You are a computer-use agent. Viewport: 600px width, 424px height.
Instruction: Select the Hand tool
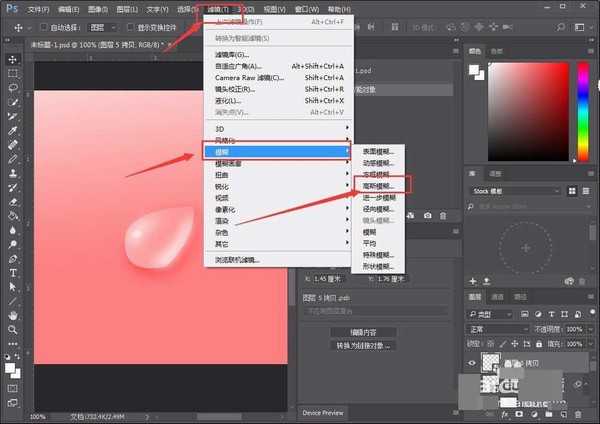(x=13, y=315)
